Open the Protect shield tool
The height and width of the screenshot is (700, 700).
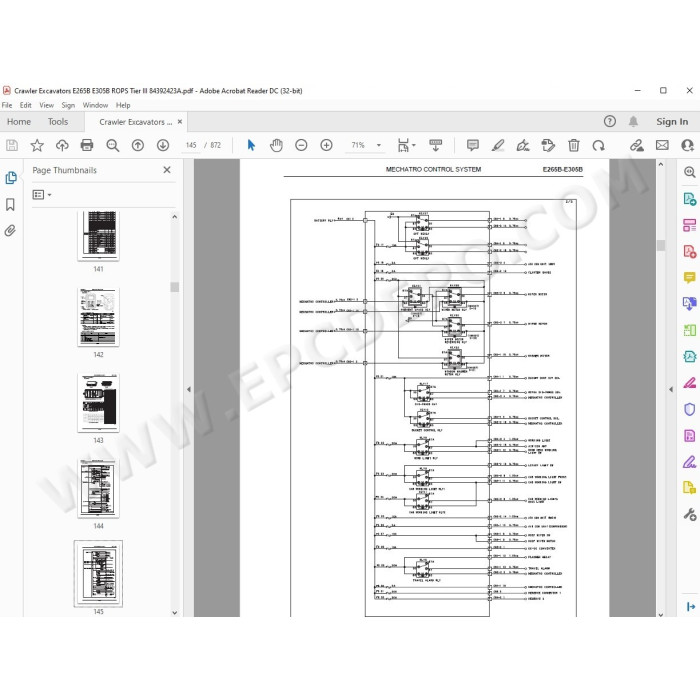[690, 409]
